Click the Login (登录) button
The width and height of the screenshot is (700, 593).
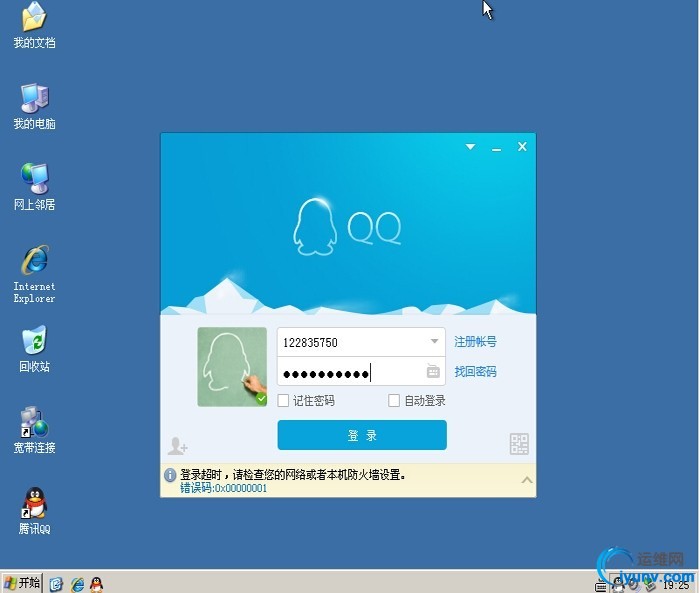click(x=362, y=435)
